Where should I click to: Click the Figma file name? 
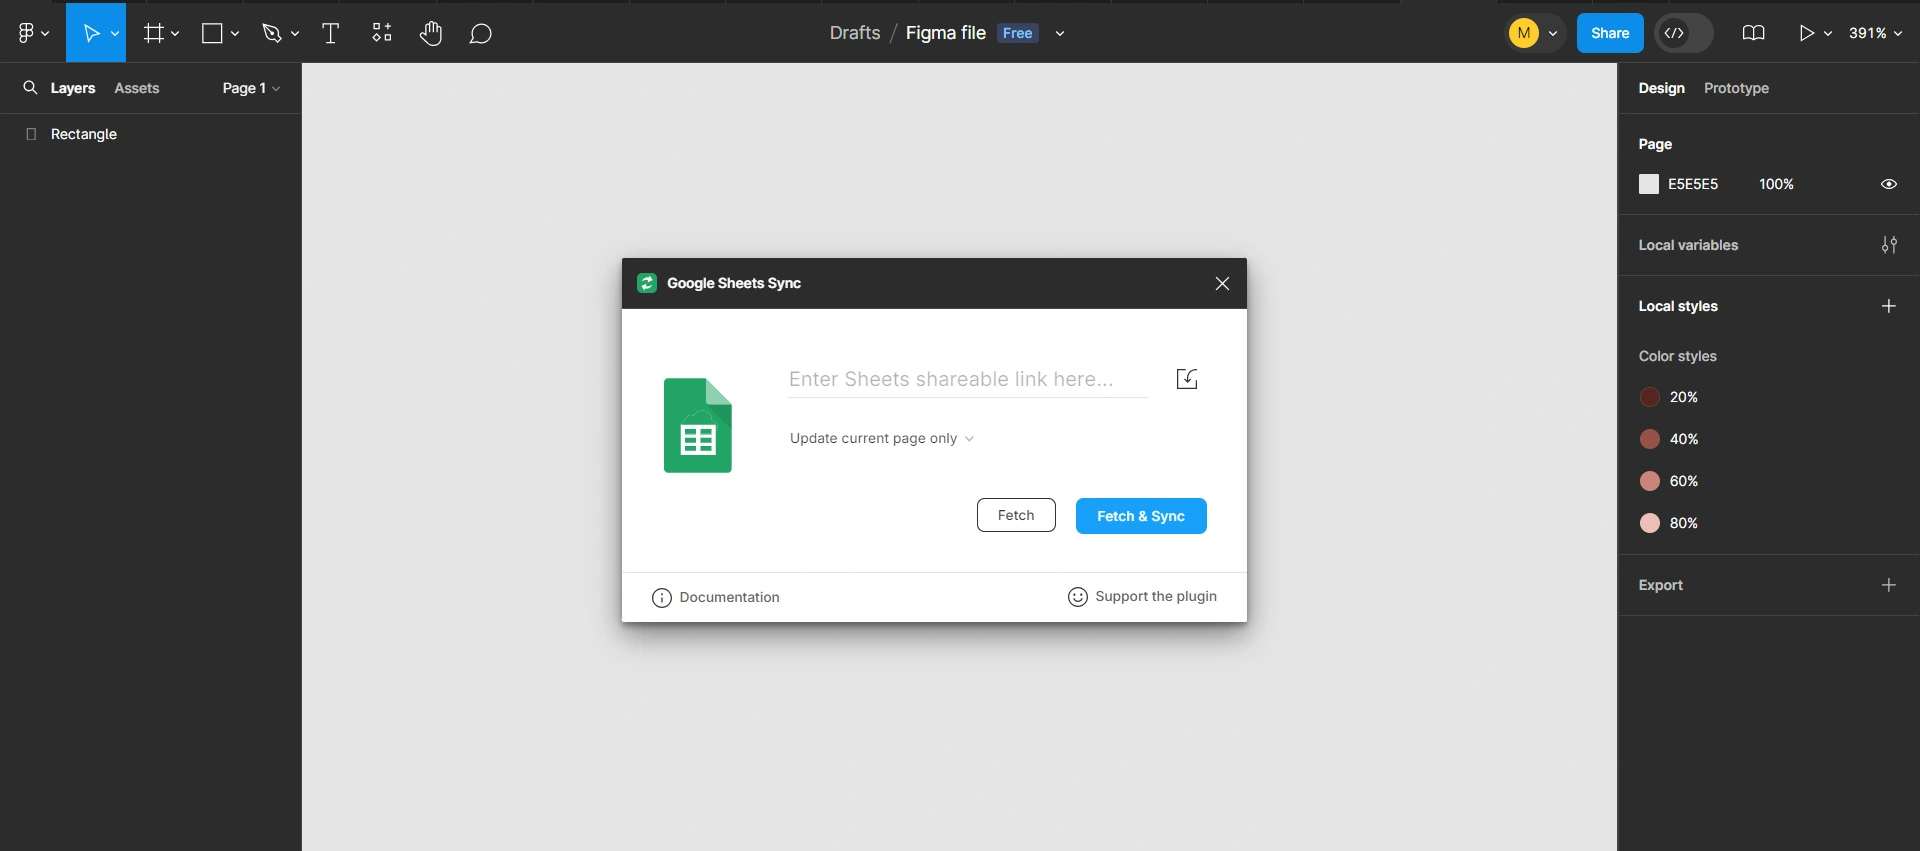pos(946,33)
